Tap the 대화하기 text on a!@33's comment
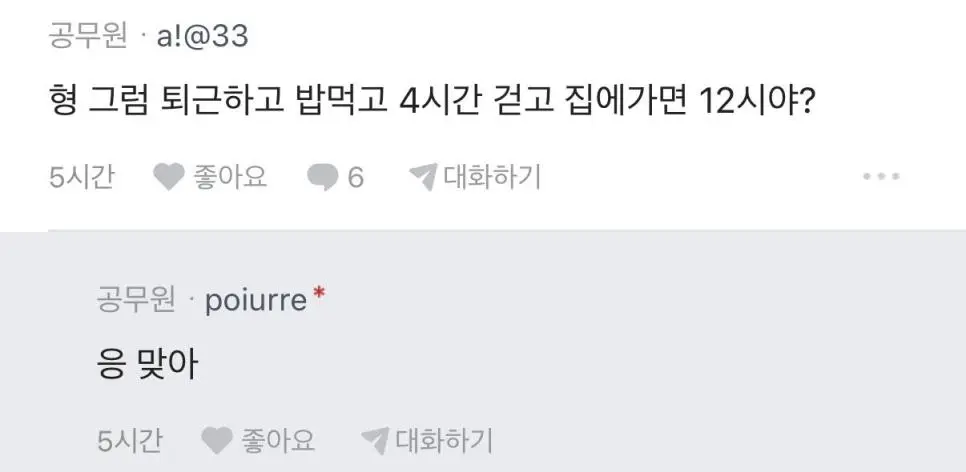Viewport: 966px width, 472px height. click(491, 178)
